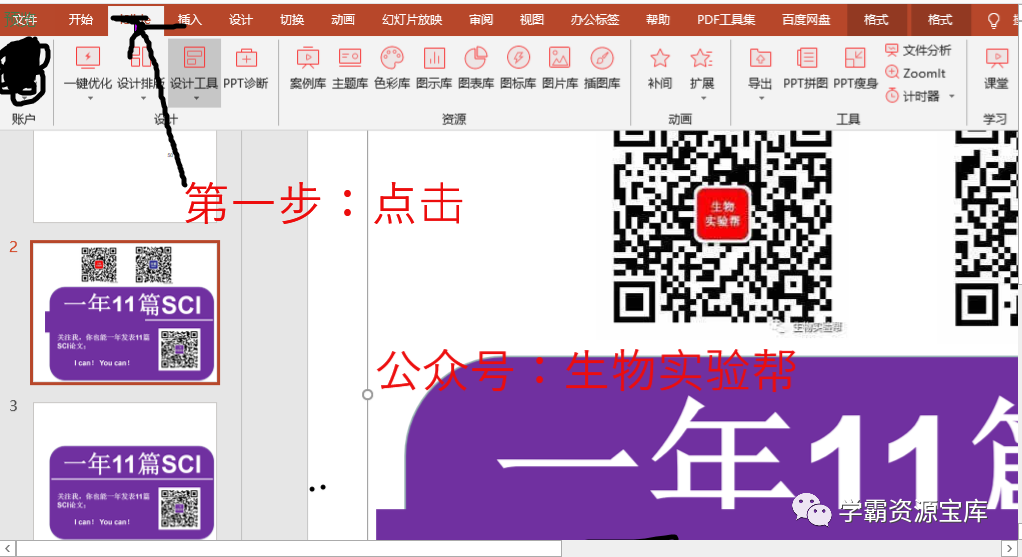Start the 计时器 timer
Image resolution: width=1022 pixels, height=557 pixels.
tap(912, 96)
